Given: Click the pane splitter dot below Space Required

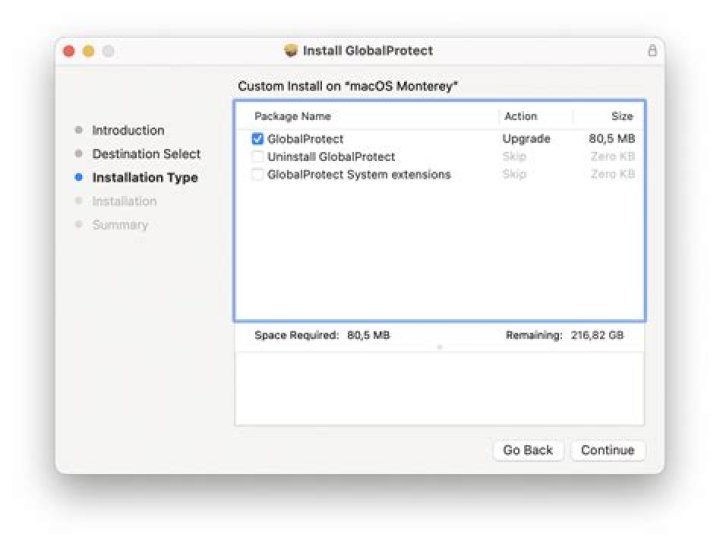Looking at the screenshot, I should [x=439, y=347].
